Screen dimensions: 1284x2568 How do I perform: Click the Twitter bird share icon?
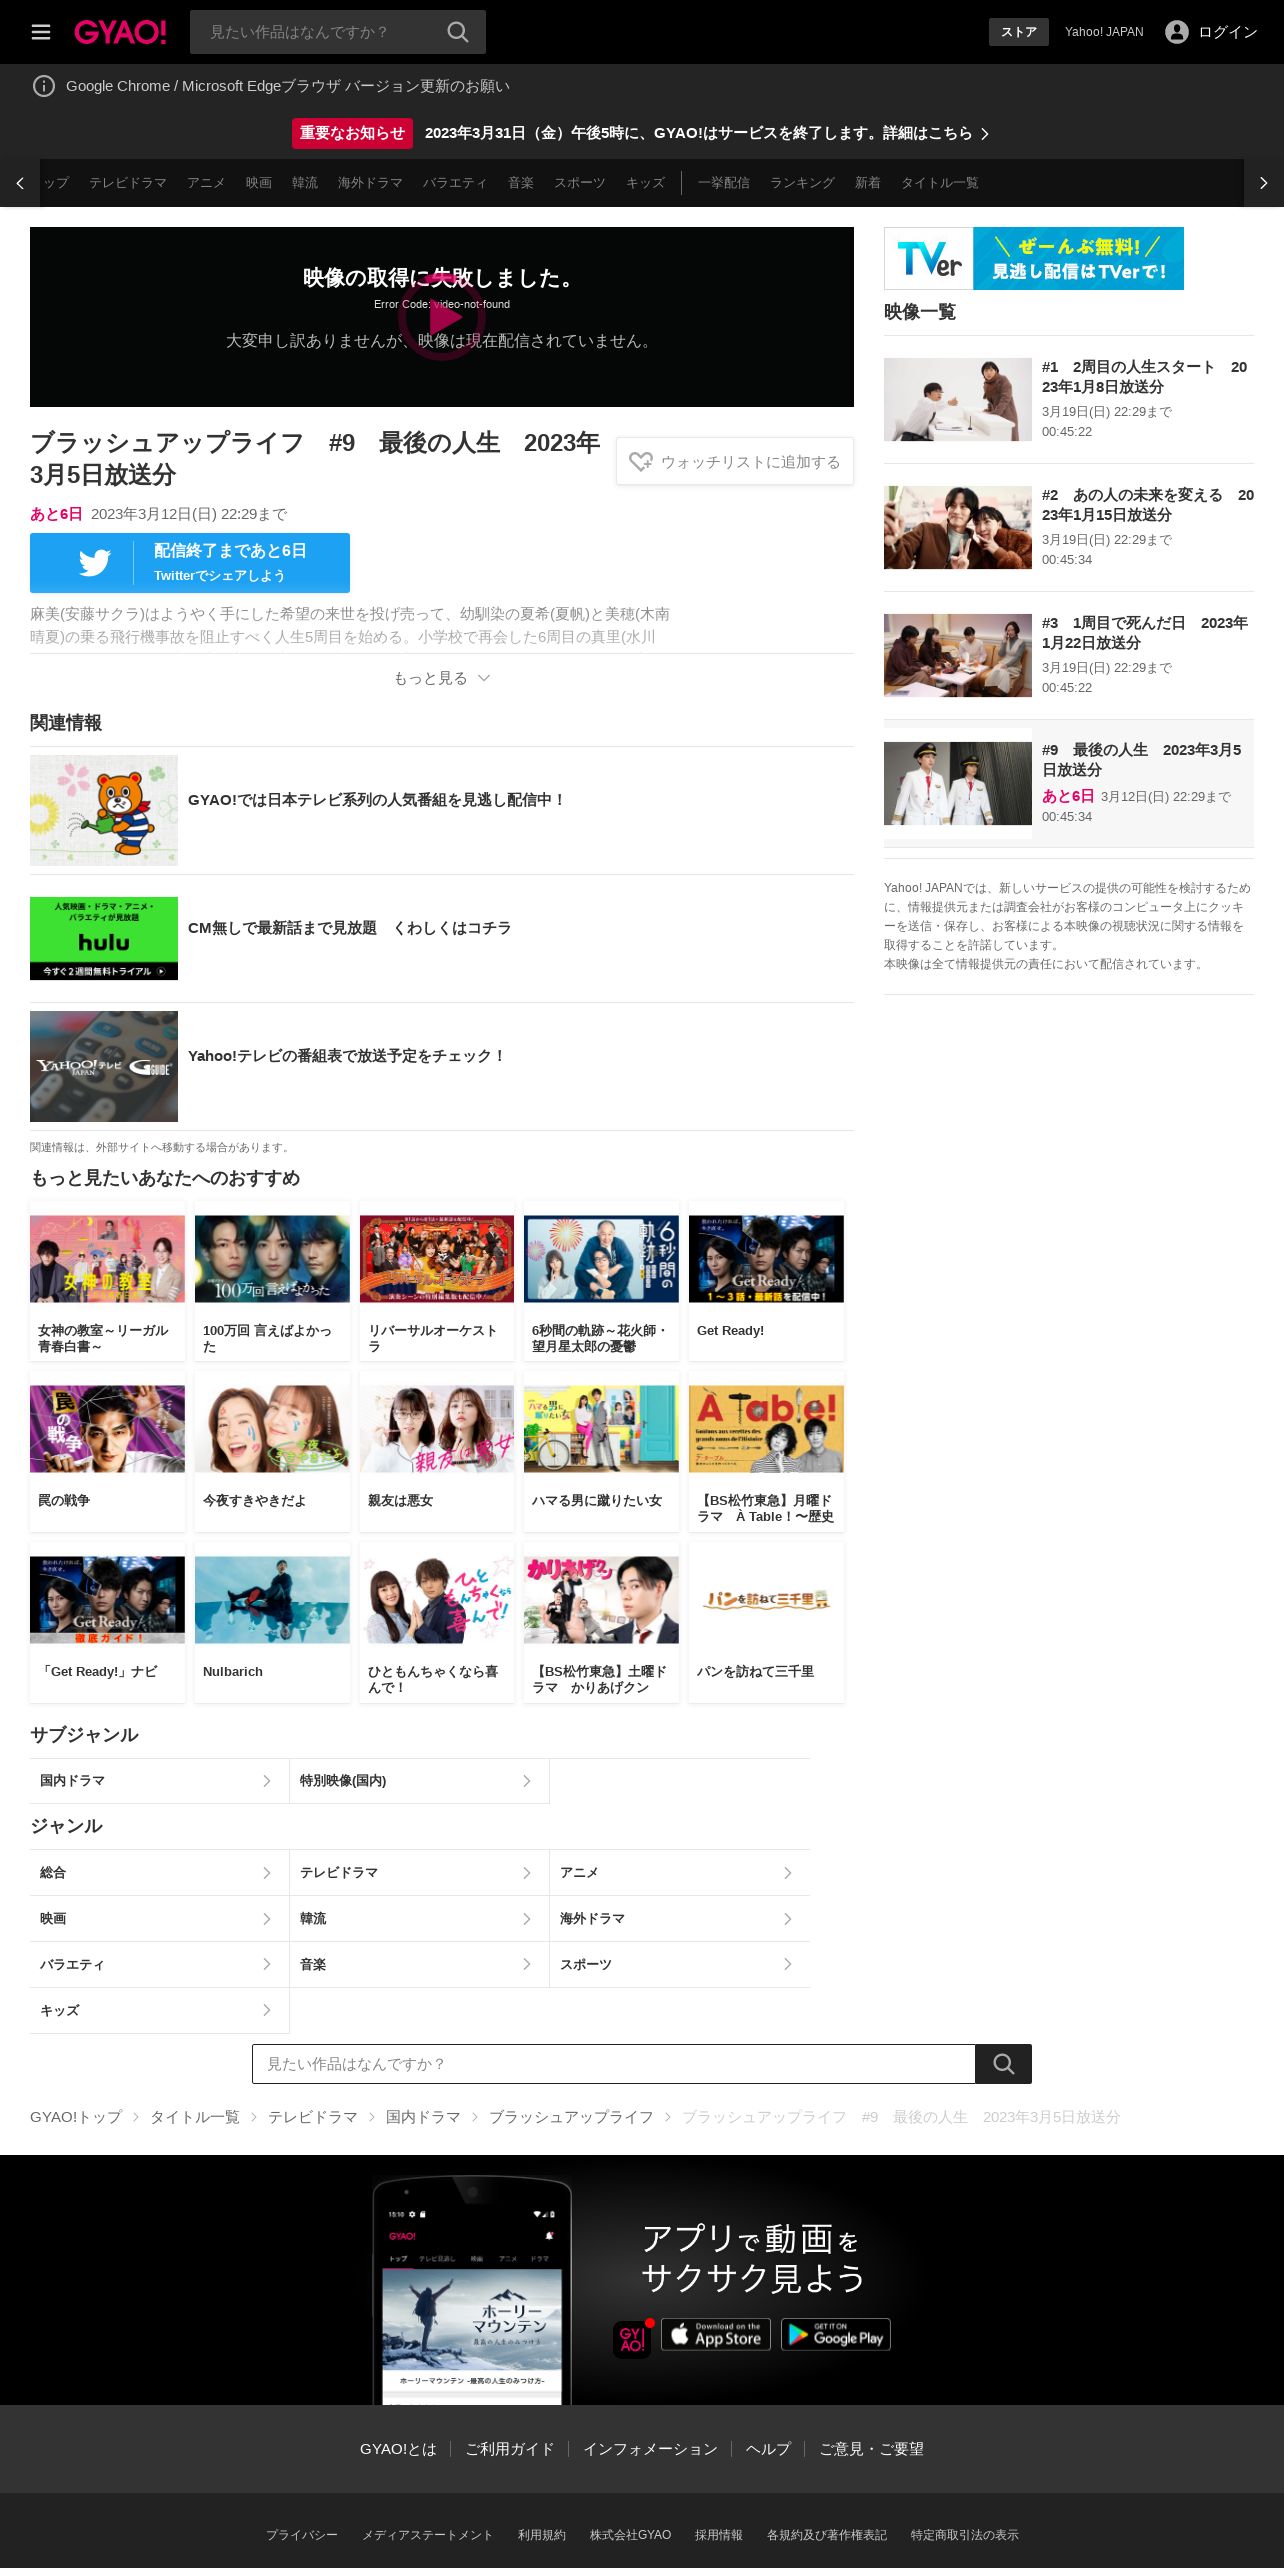tap(94, 563)
